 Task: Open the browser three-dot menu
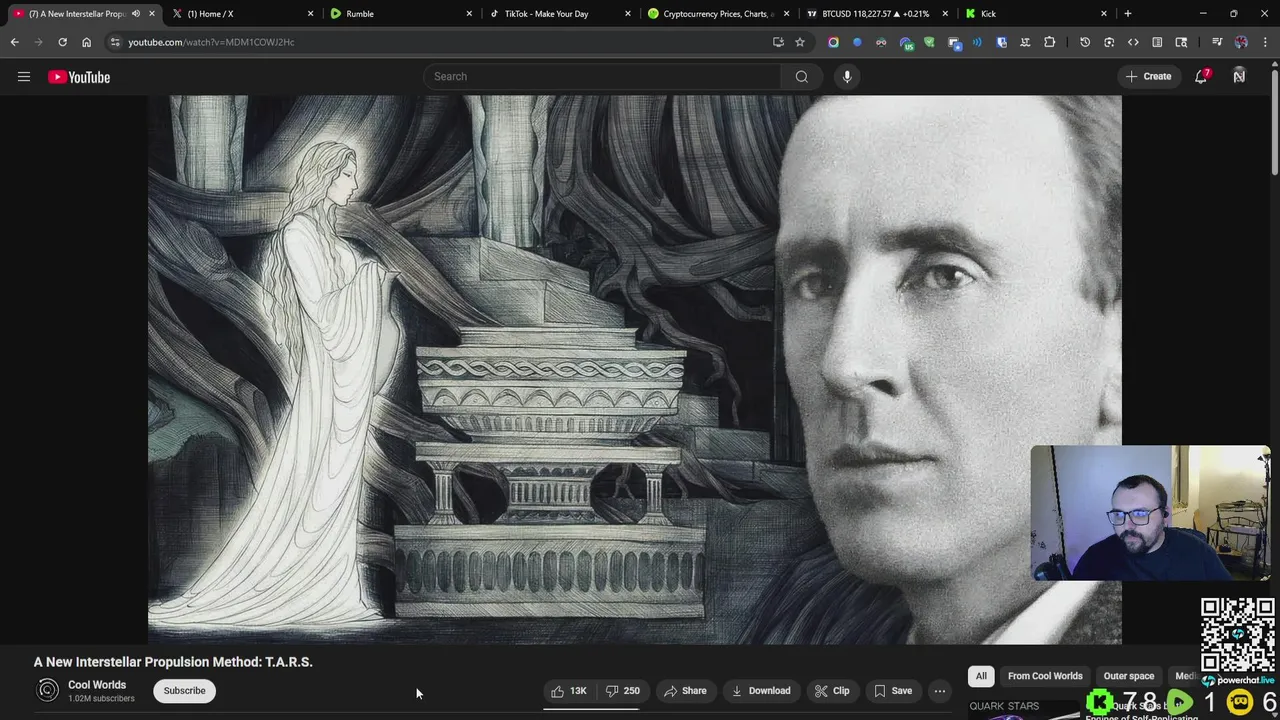click(x=1265, y=42)
